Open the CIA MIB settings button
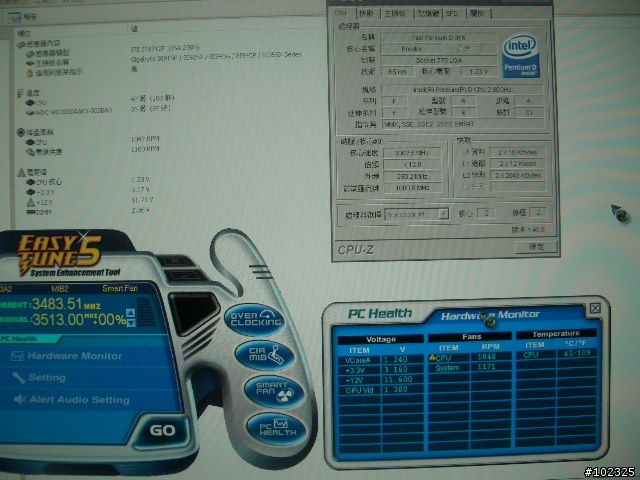 coord(264,355)
